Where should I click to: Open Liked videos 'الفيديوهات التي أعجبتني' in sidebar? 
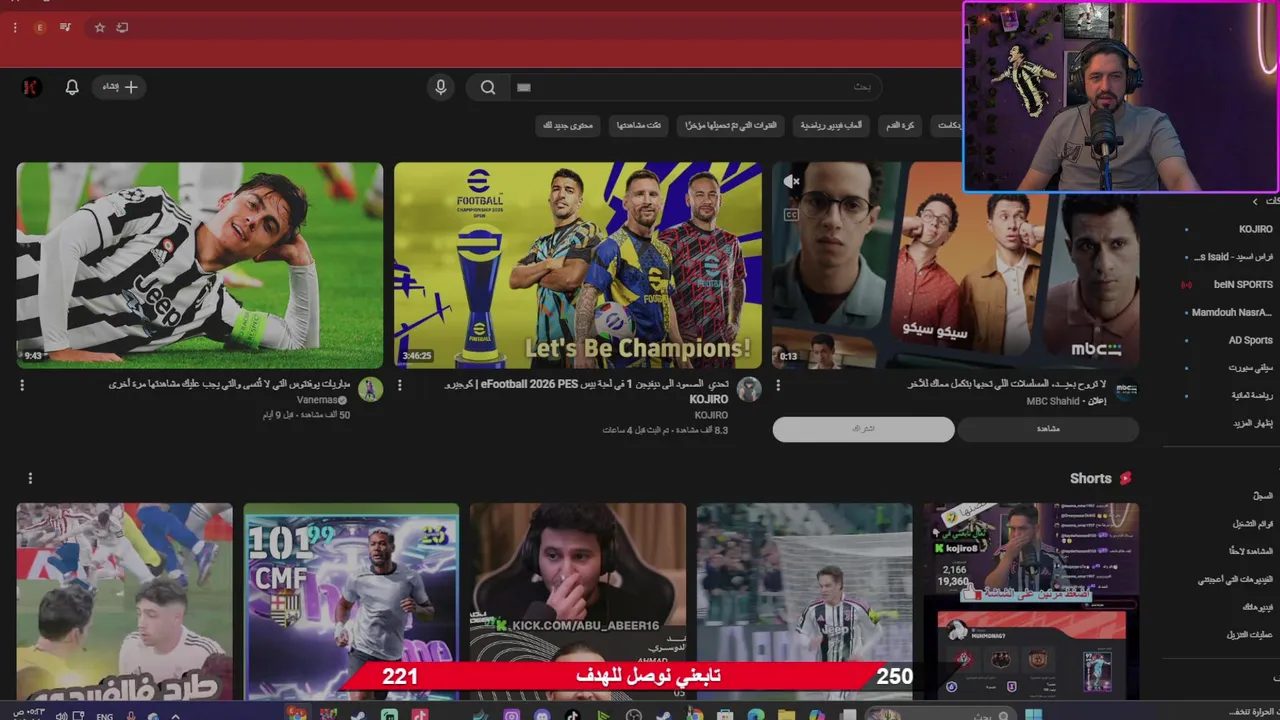1235,579
